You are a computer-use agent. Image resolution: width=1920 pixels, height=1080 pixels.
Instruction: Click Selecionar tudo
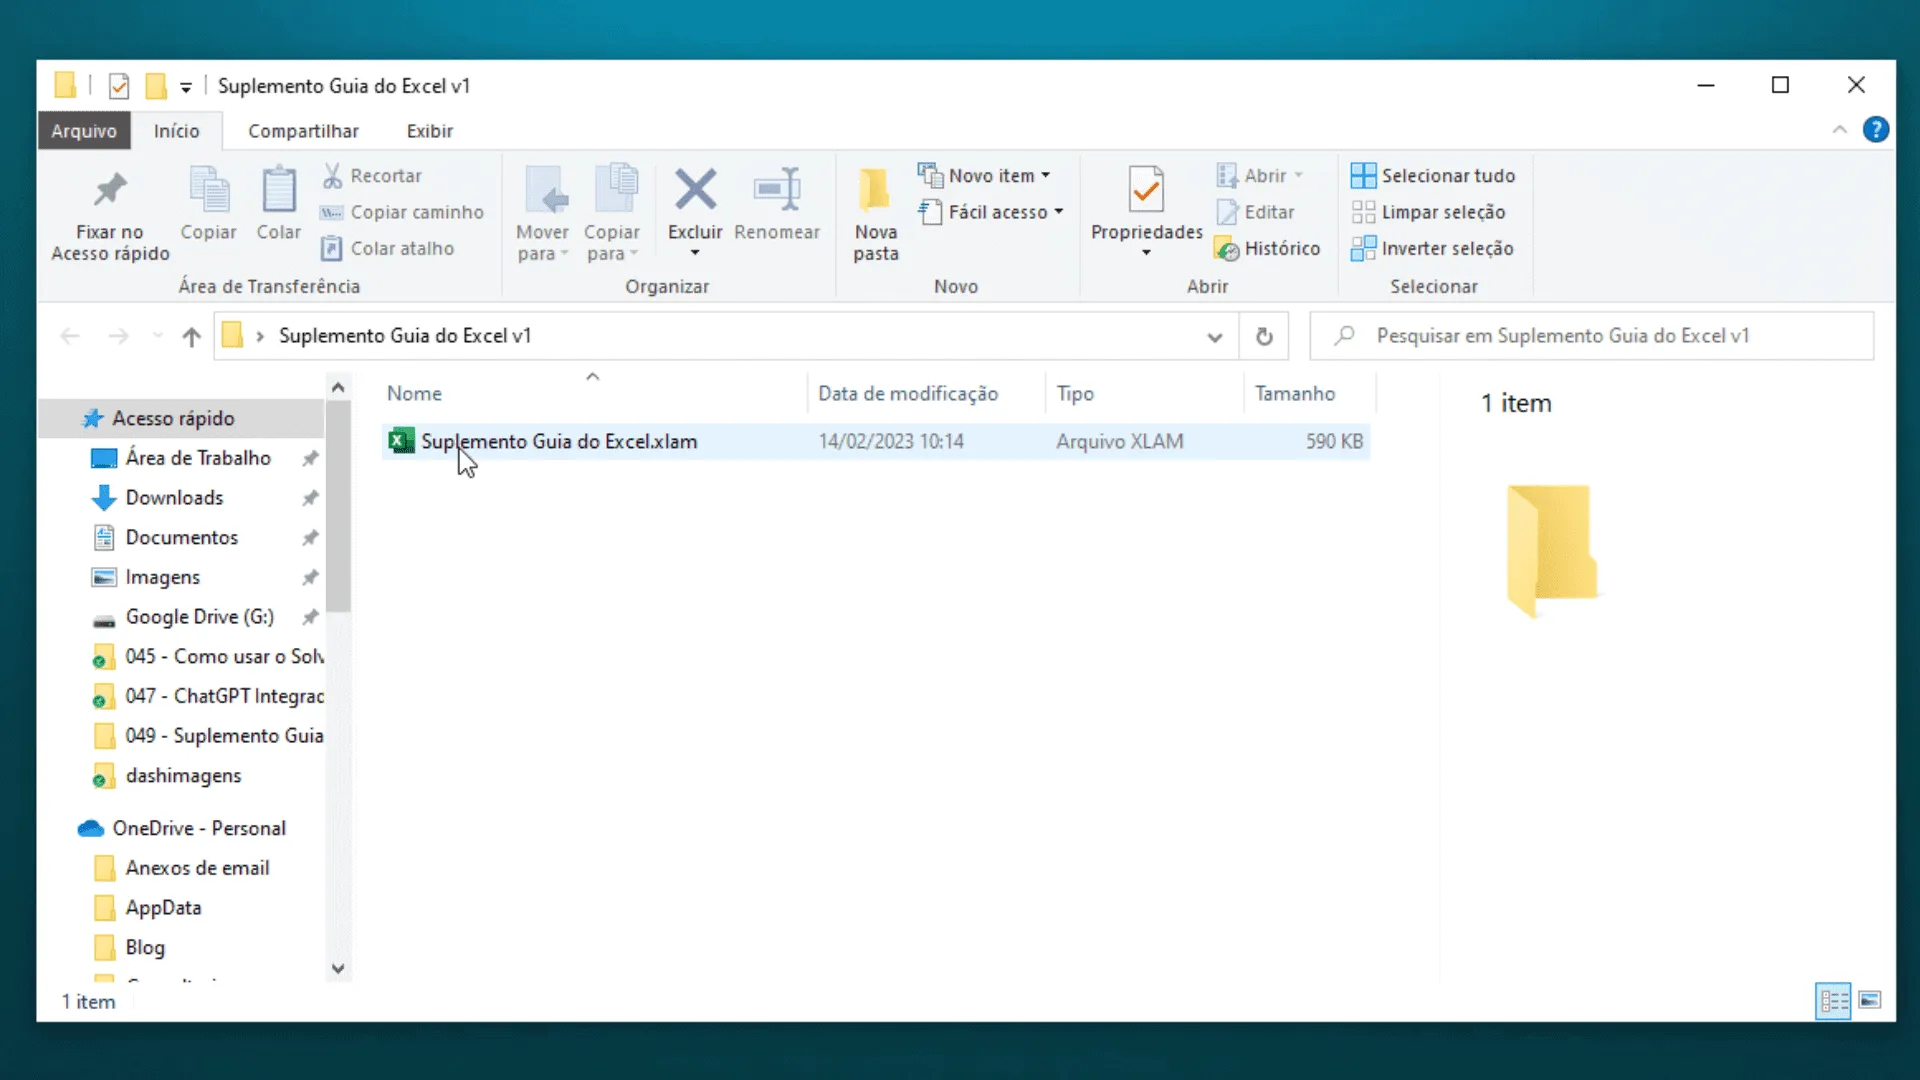coord(1432,176)
